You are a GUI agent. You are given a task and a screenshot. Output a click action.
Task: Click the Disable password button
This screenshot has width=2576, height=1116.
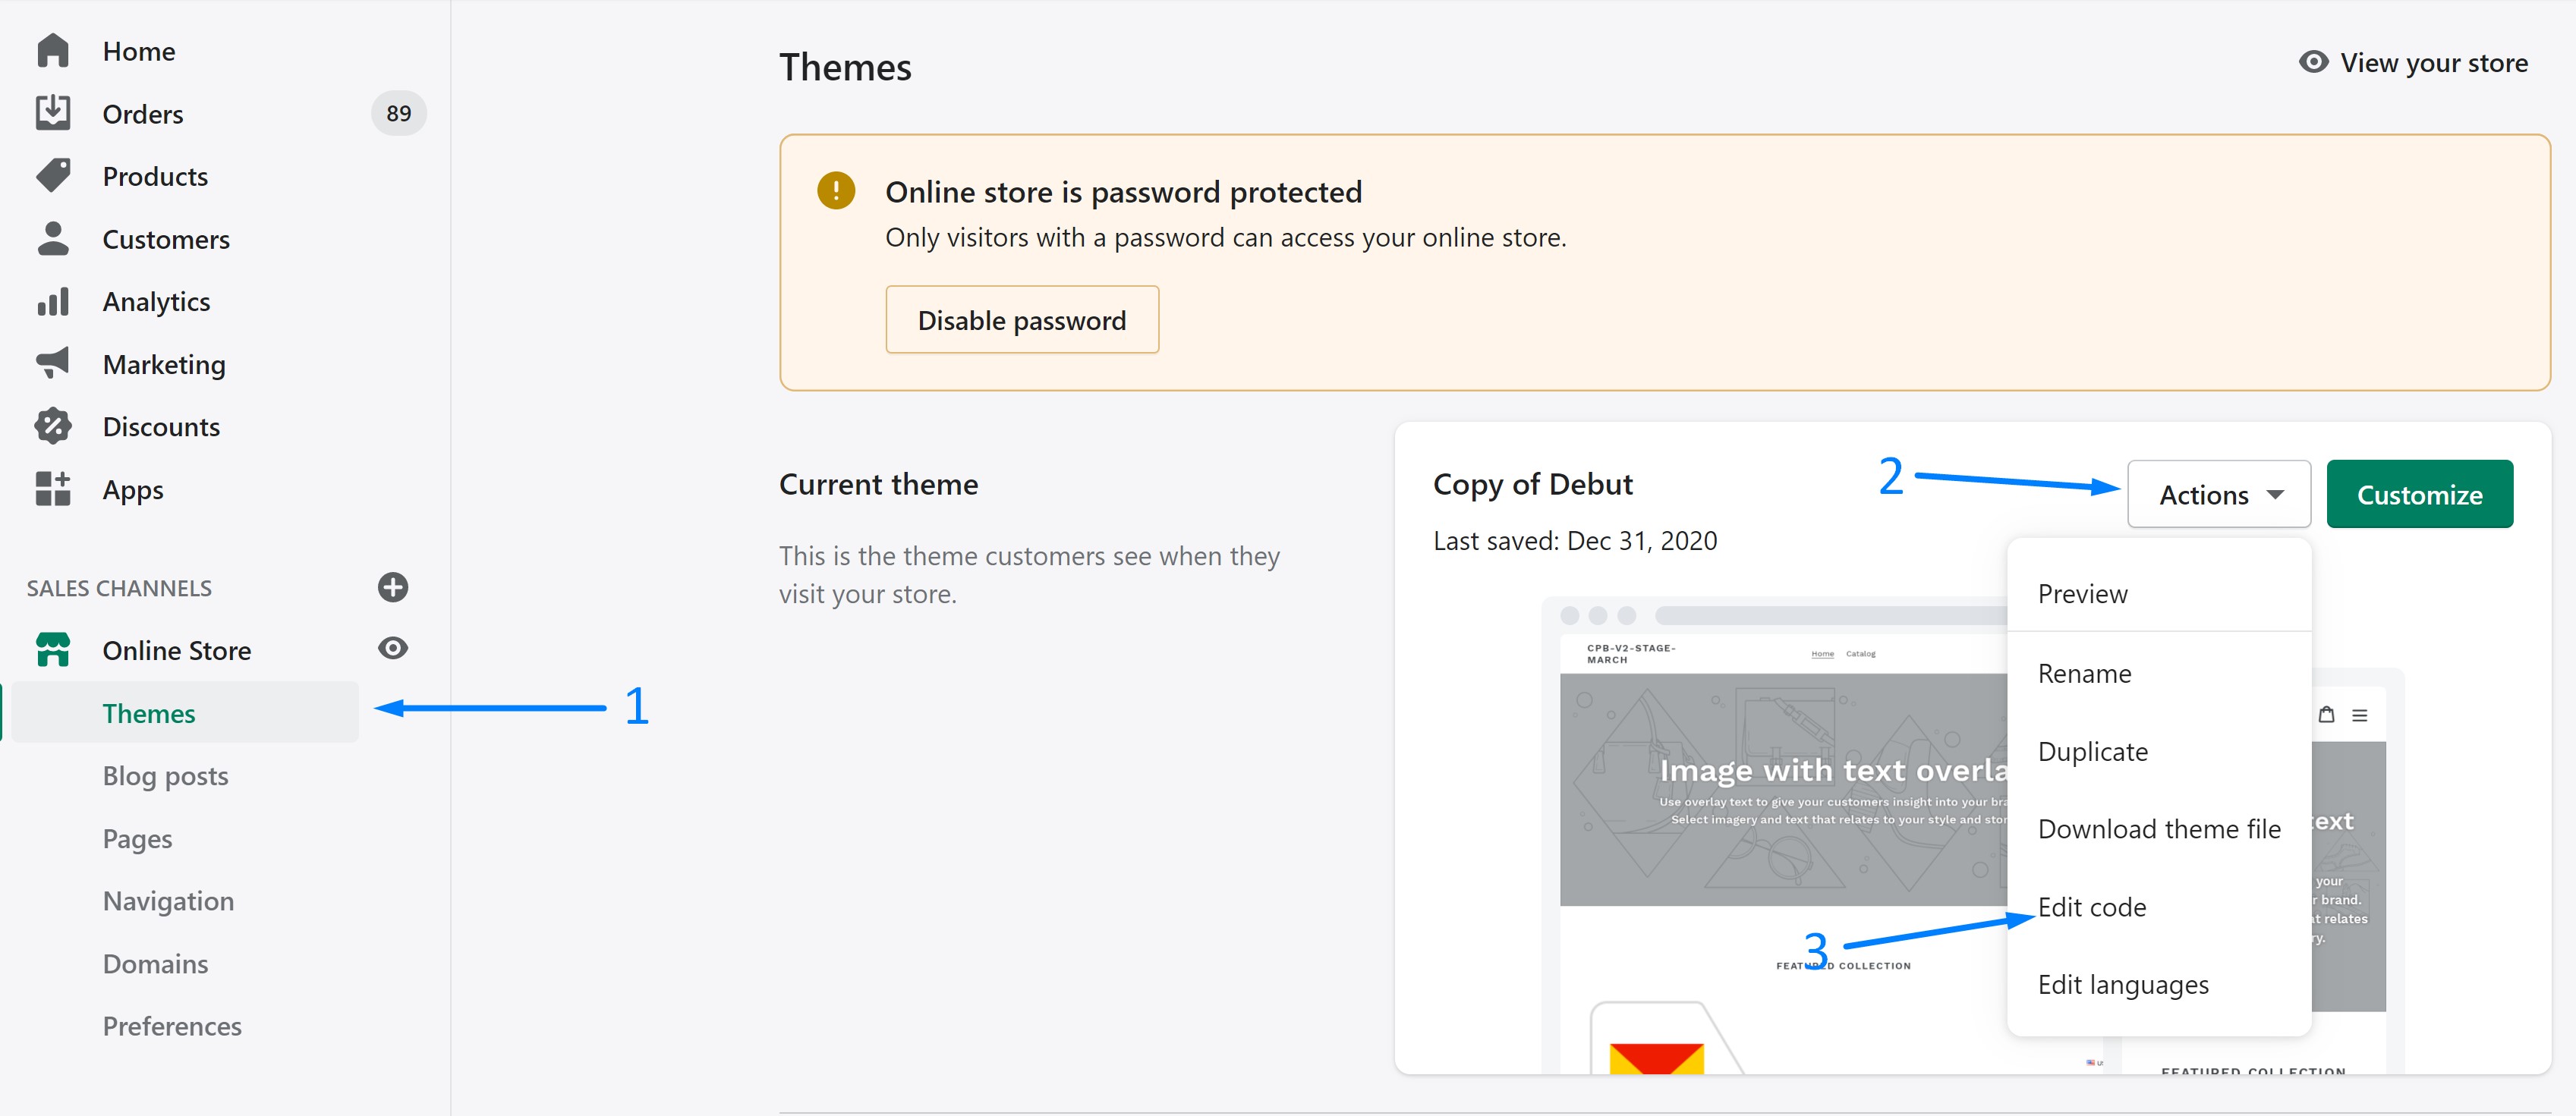[x=1022, y=320]
